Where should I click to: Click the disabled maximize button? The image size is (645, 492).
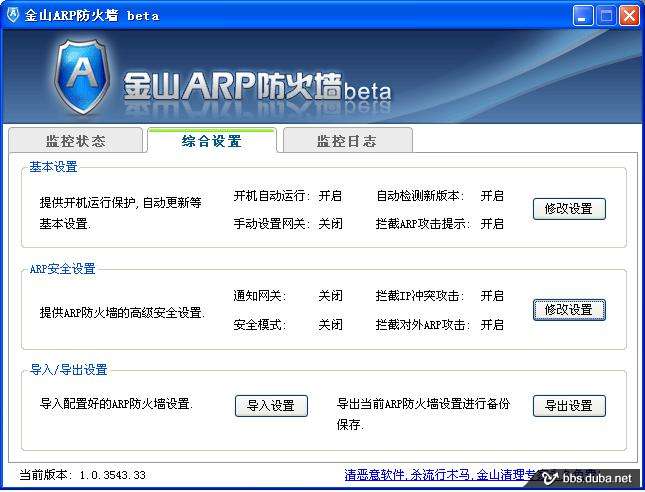point(606,16)
